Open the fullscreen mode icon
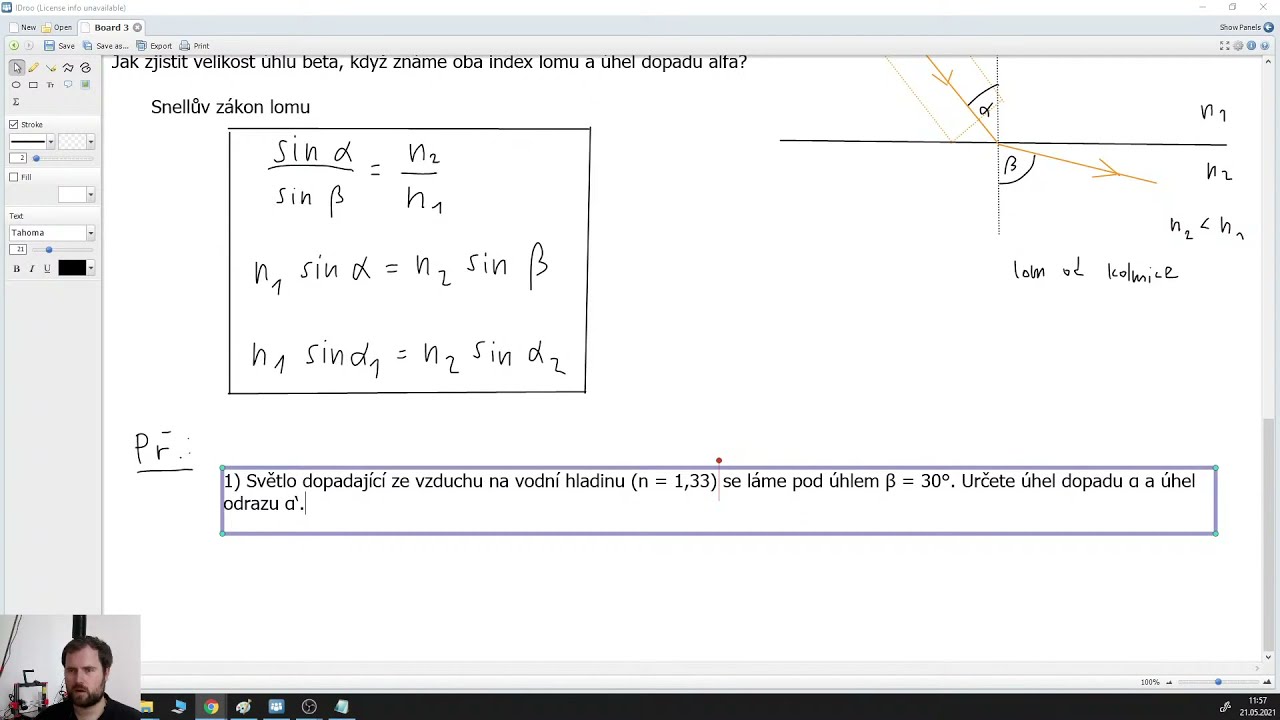Image resolution: width=1280 pixels, height=720 pixels. (1225, 46)
